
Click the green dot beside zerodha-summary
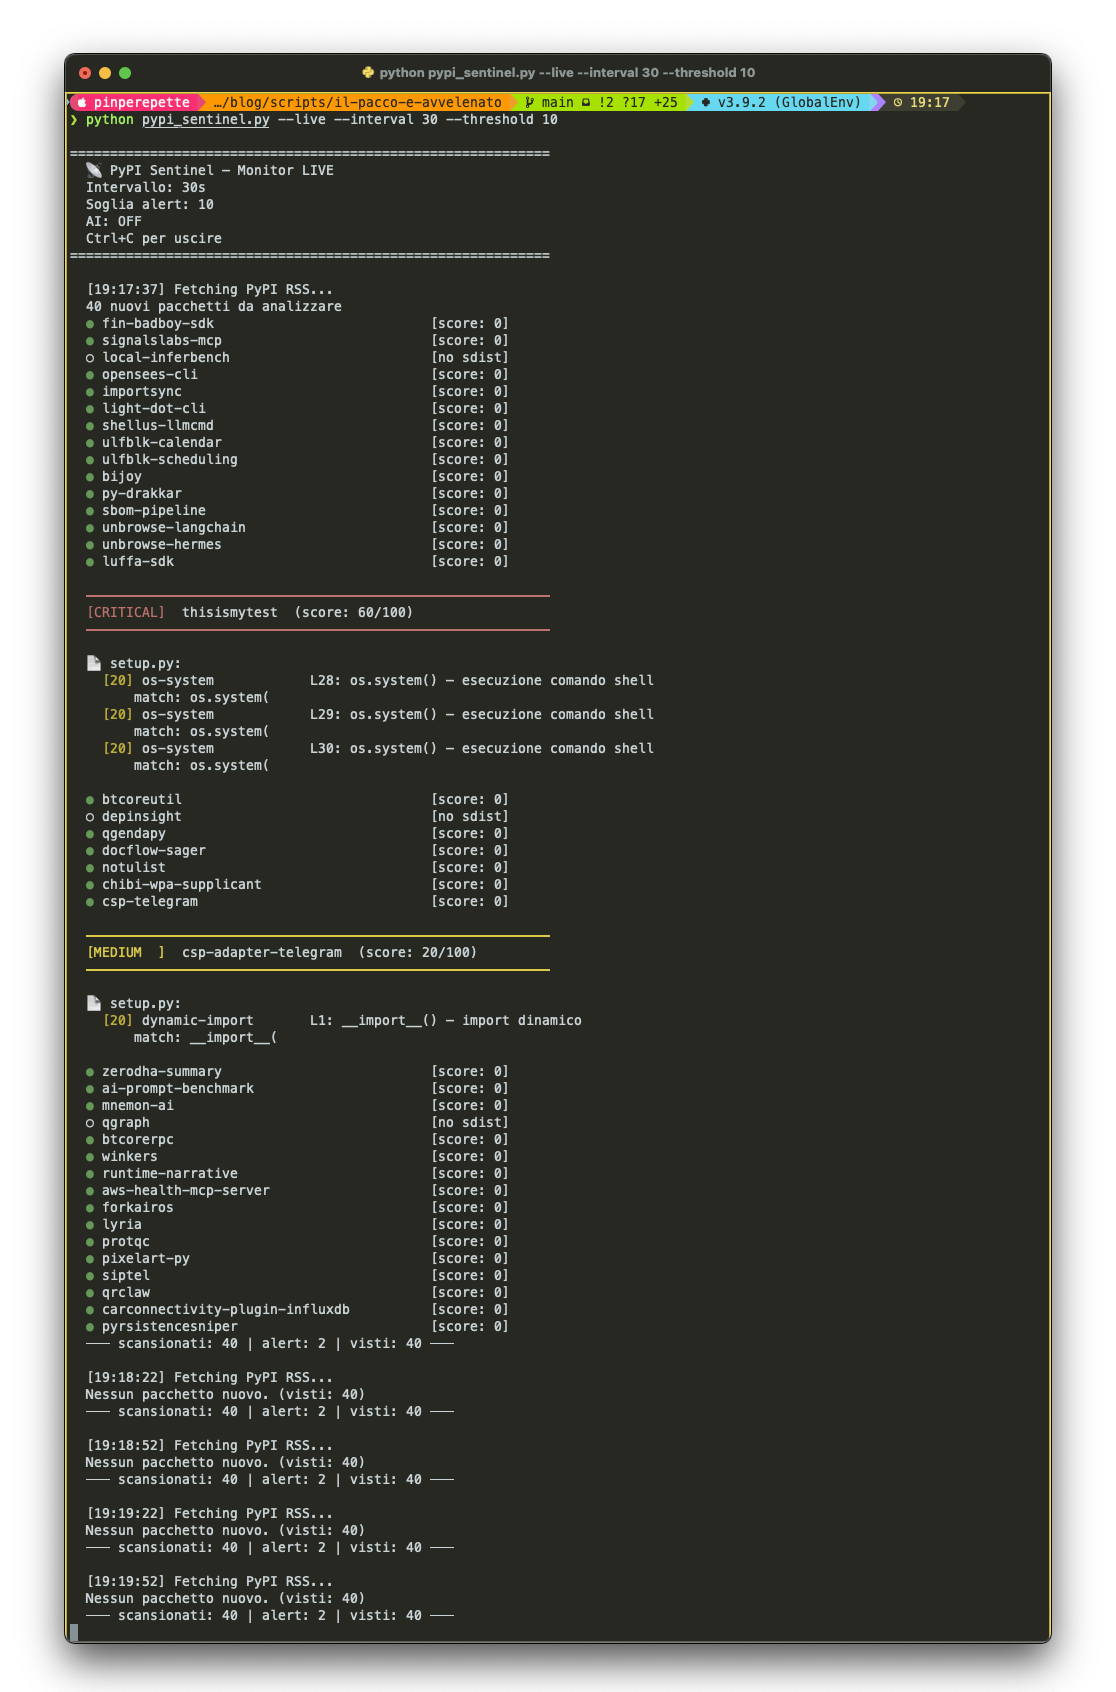90,1072
